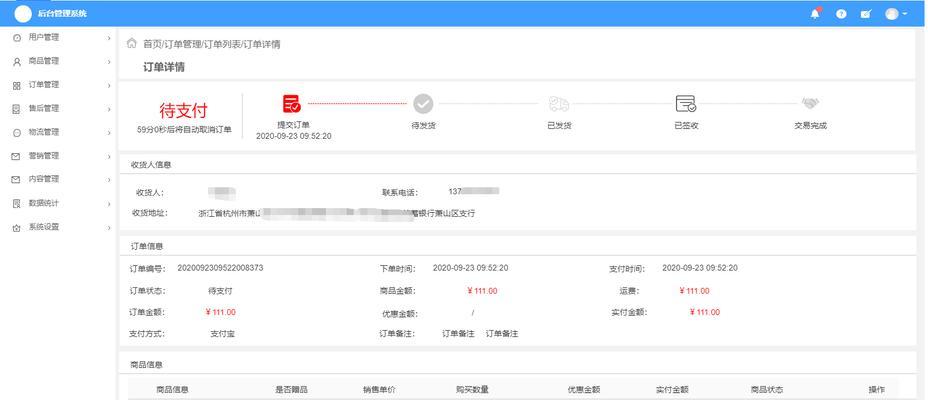Click the 联系电话 number starting 137

(474, 191)
